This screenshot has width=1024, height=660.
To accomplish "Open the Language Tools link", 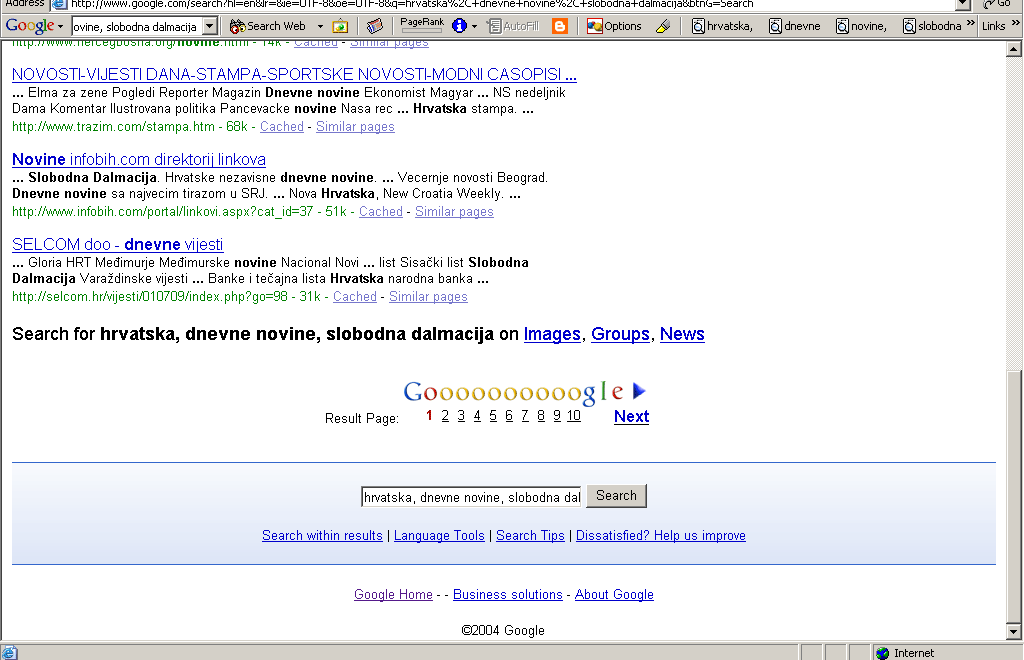I will (439, 535).
